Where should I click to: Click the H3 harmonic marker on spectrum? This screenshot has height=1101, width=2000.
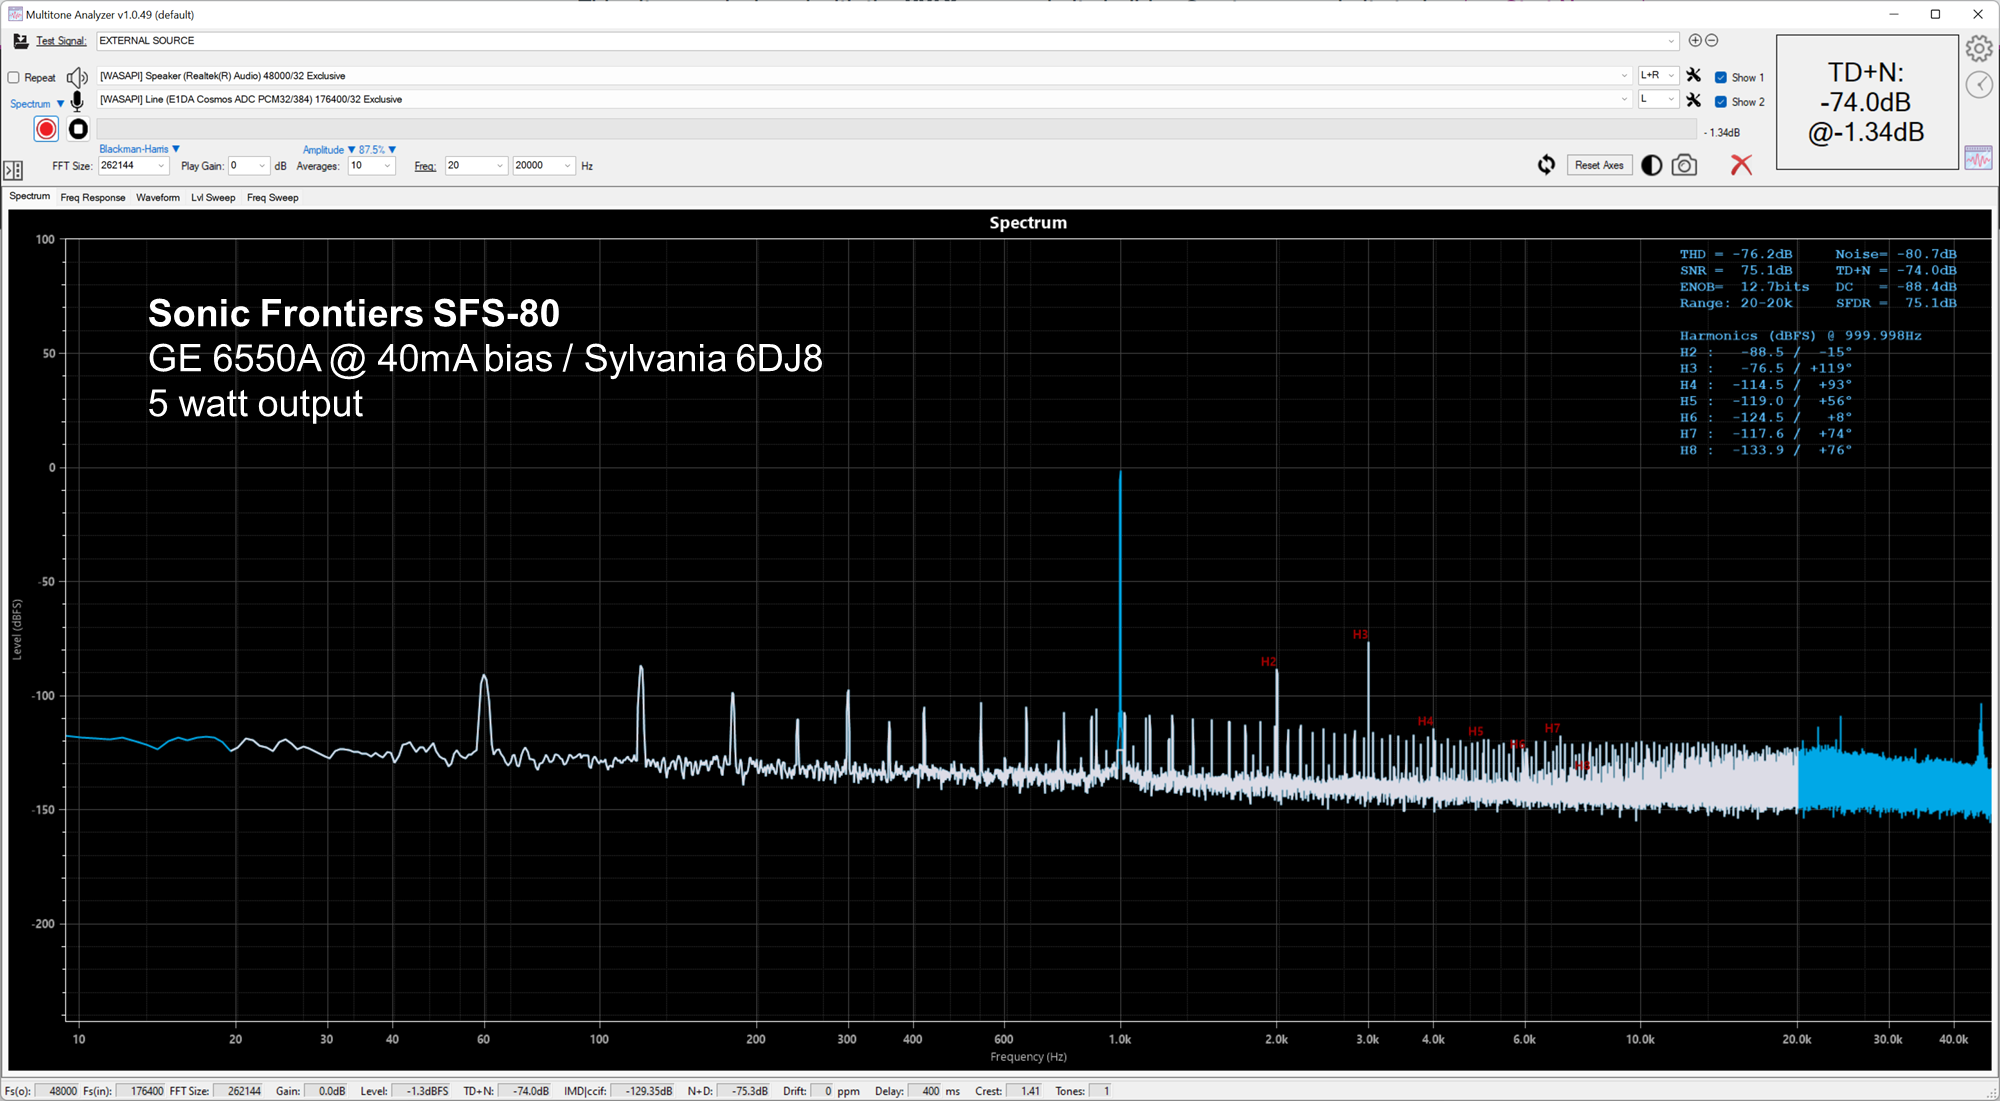(x=1360, y=635)
